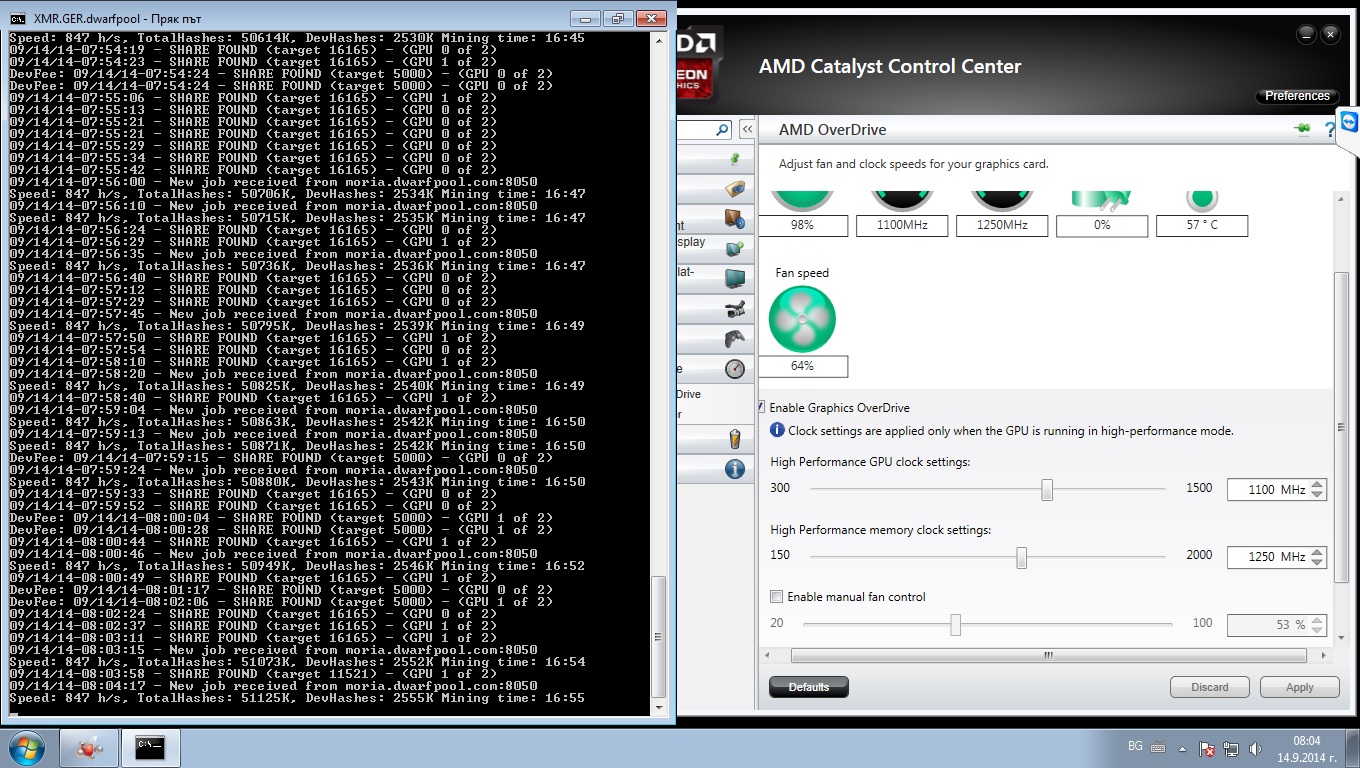Toggle Enable Graphics OverDrive checkbox
1360x768 pixels.
point(761,407)
